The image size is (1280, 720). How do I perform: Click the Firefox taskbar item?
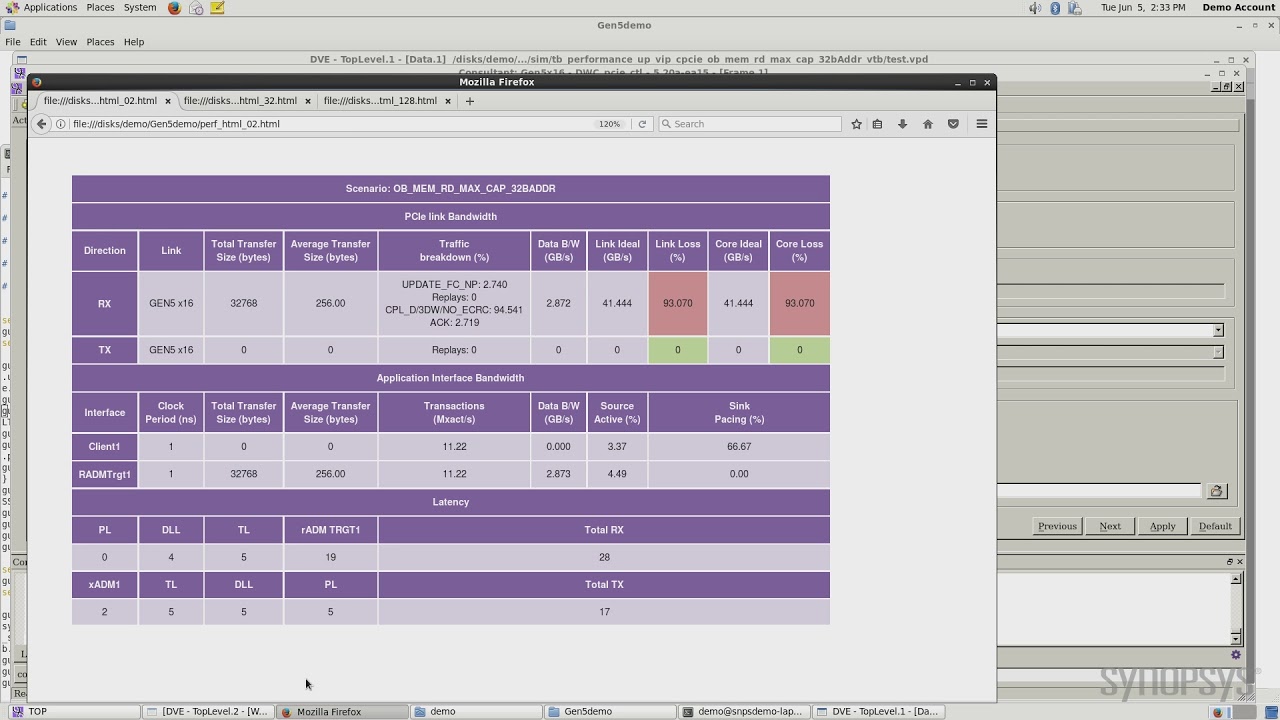(x=341, y=712)
